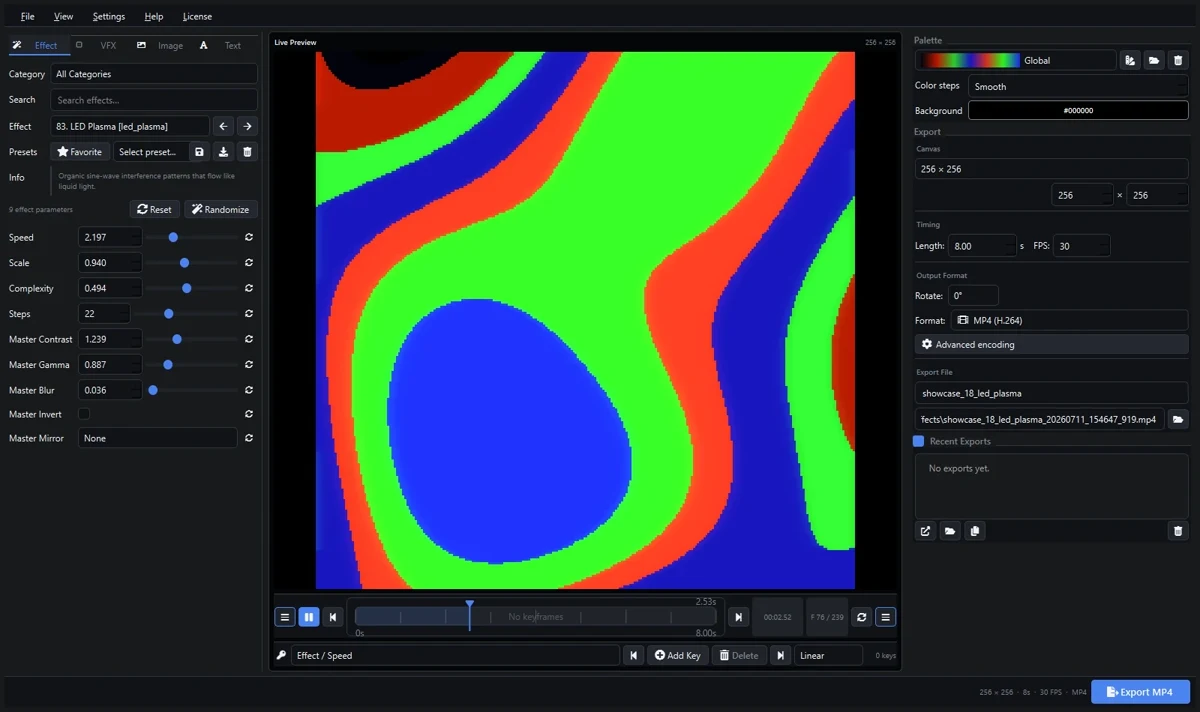This screenshot has height=712, width=1200.
Task: Click the Randomize button
Action: point(221,209)
